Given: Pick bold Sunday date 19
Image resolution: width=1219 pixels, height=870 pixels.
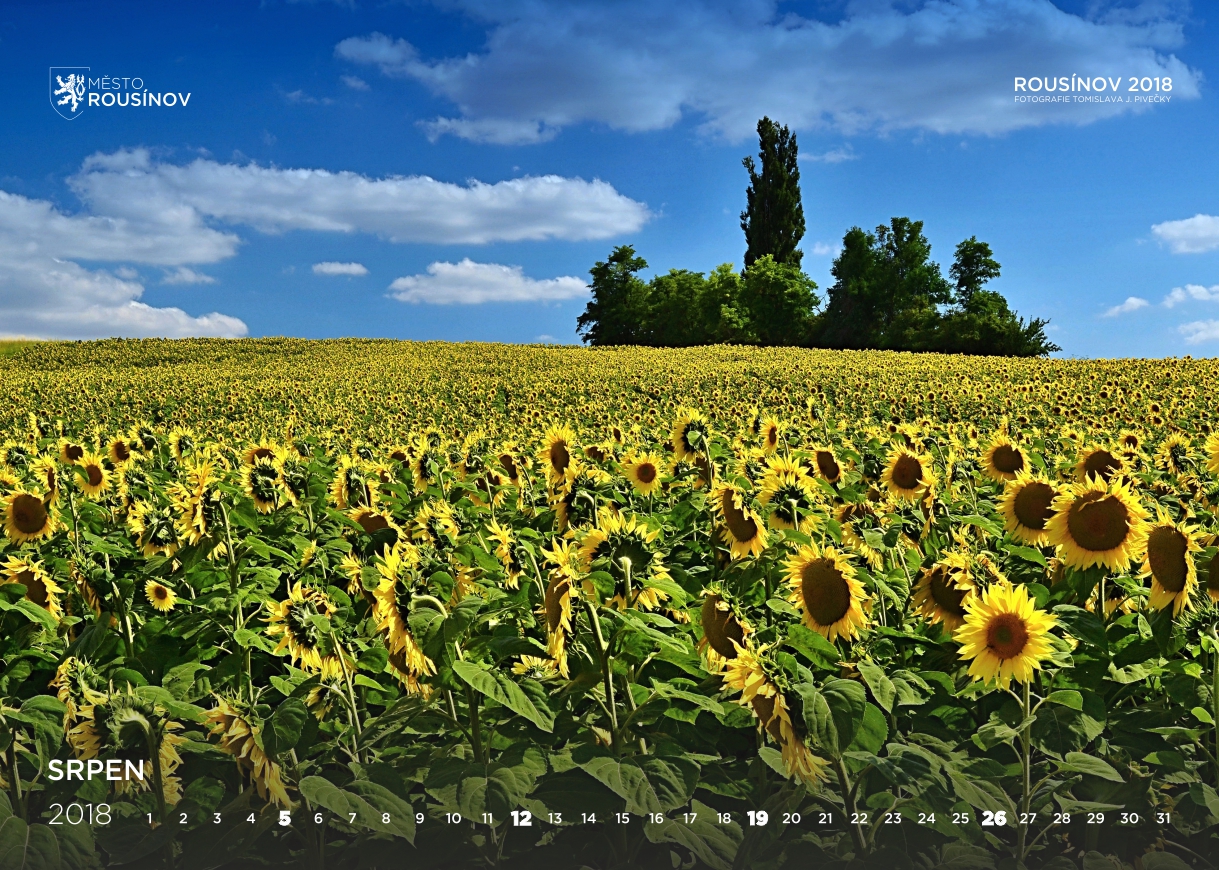Looking at the screenshot, I should (757, 818).
